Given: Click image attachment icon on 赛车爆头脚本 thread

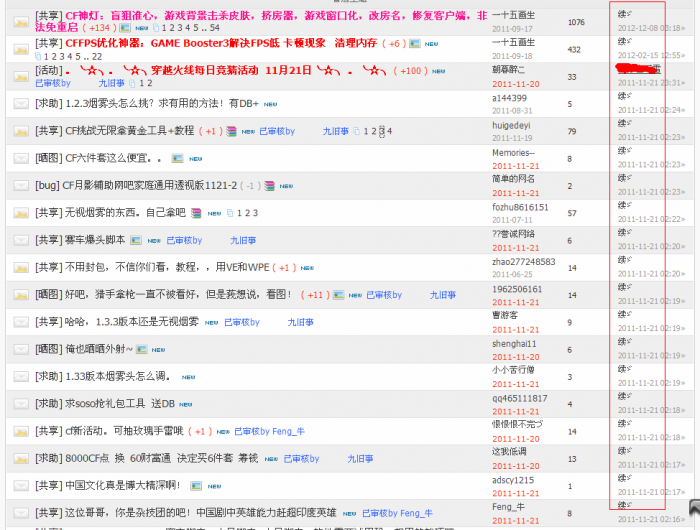Looking at the screenshot, I should point(136,241).
